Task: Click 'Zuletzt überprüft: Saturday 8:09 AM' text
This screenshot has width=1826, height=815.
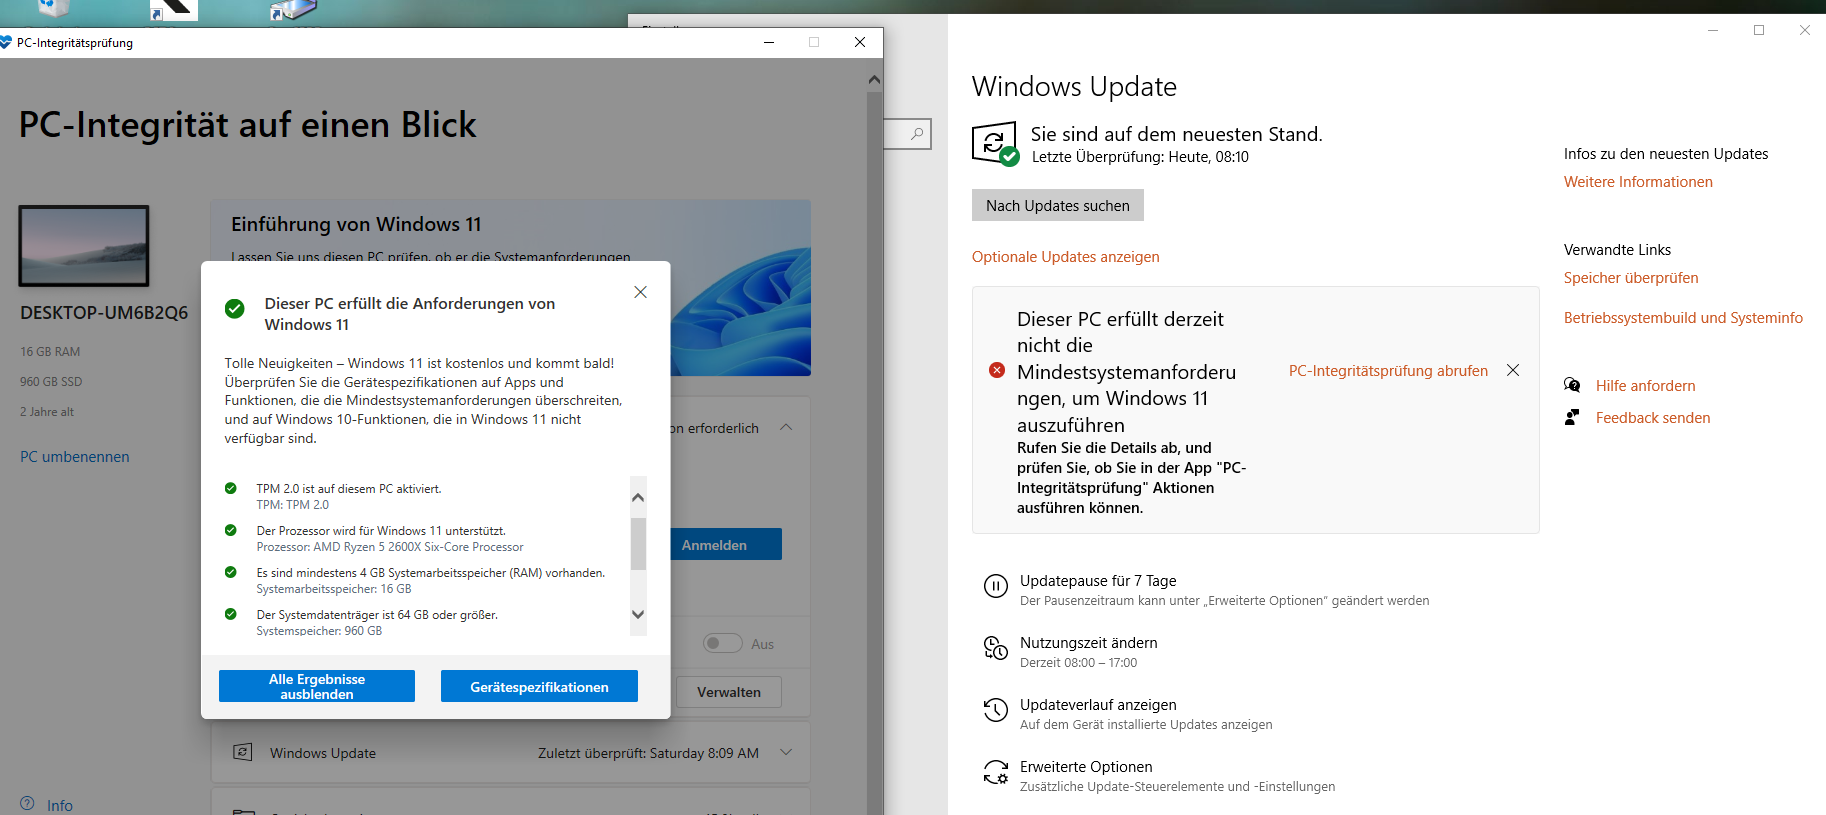Action: [x=648, y=753]
